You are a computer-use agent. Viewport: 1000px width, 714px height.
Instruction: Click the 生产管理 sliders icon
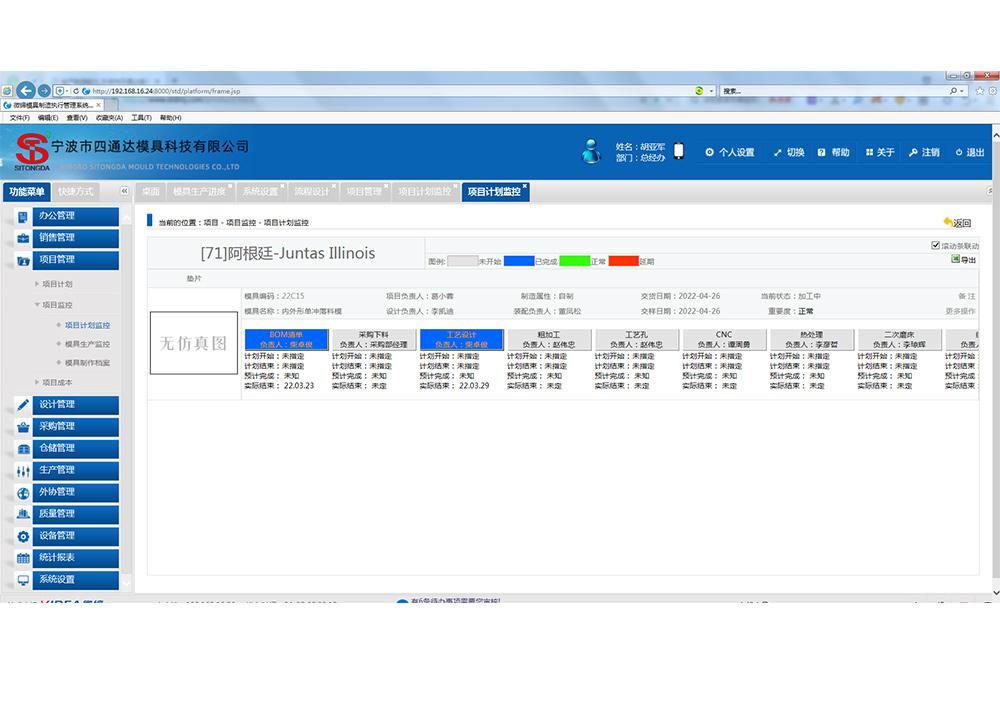(x=23, y=470)
